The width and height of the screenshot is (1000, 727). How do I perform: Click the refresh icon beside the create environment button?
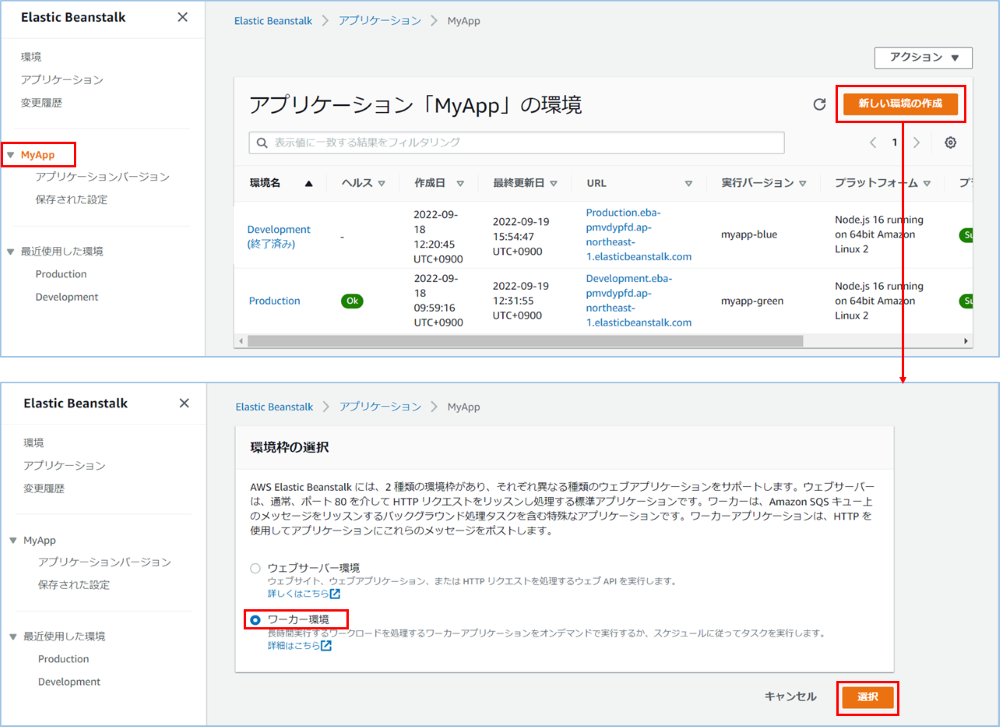819,104
